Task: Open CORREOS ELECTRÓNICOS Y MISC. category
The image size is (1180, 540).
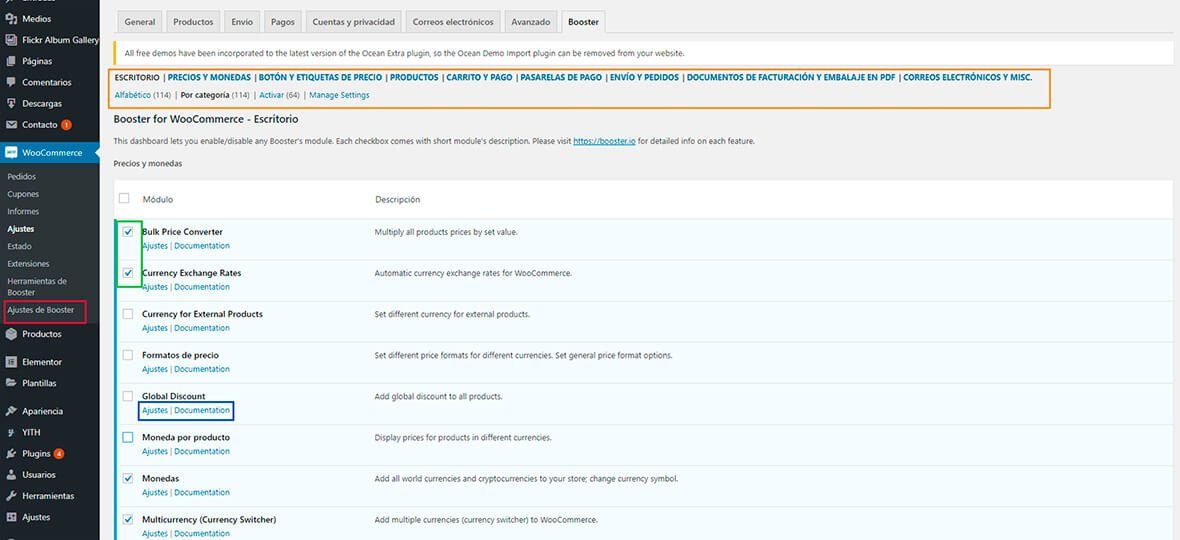Action: (x=968, y=77)
